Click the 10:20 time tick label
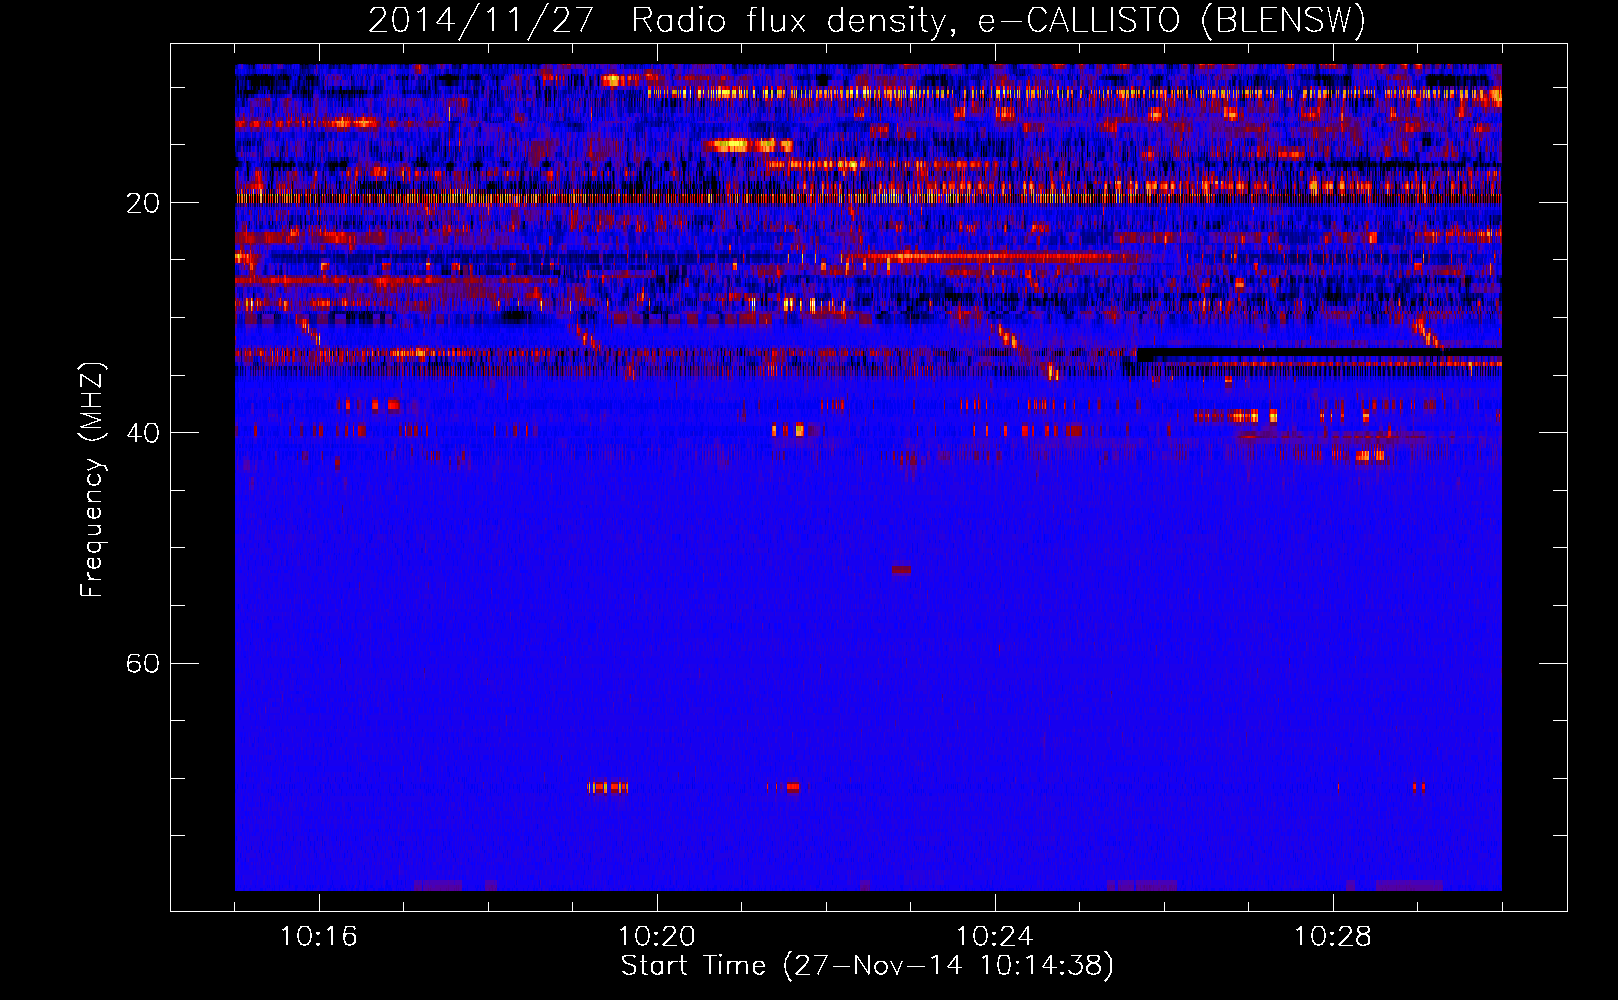This screenshot has width=1618, height=1000. pos(657,937)
